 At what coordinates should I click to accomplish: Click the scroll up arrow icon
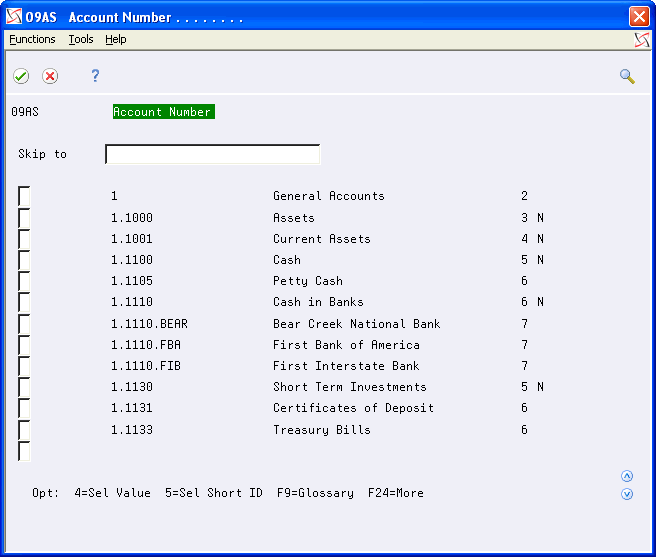click(x=627, y=476)
